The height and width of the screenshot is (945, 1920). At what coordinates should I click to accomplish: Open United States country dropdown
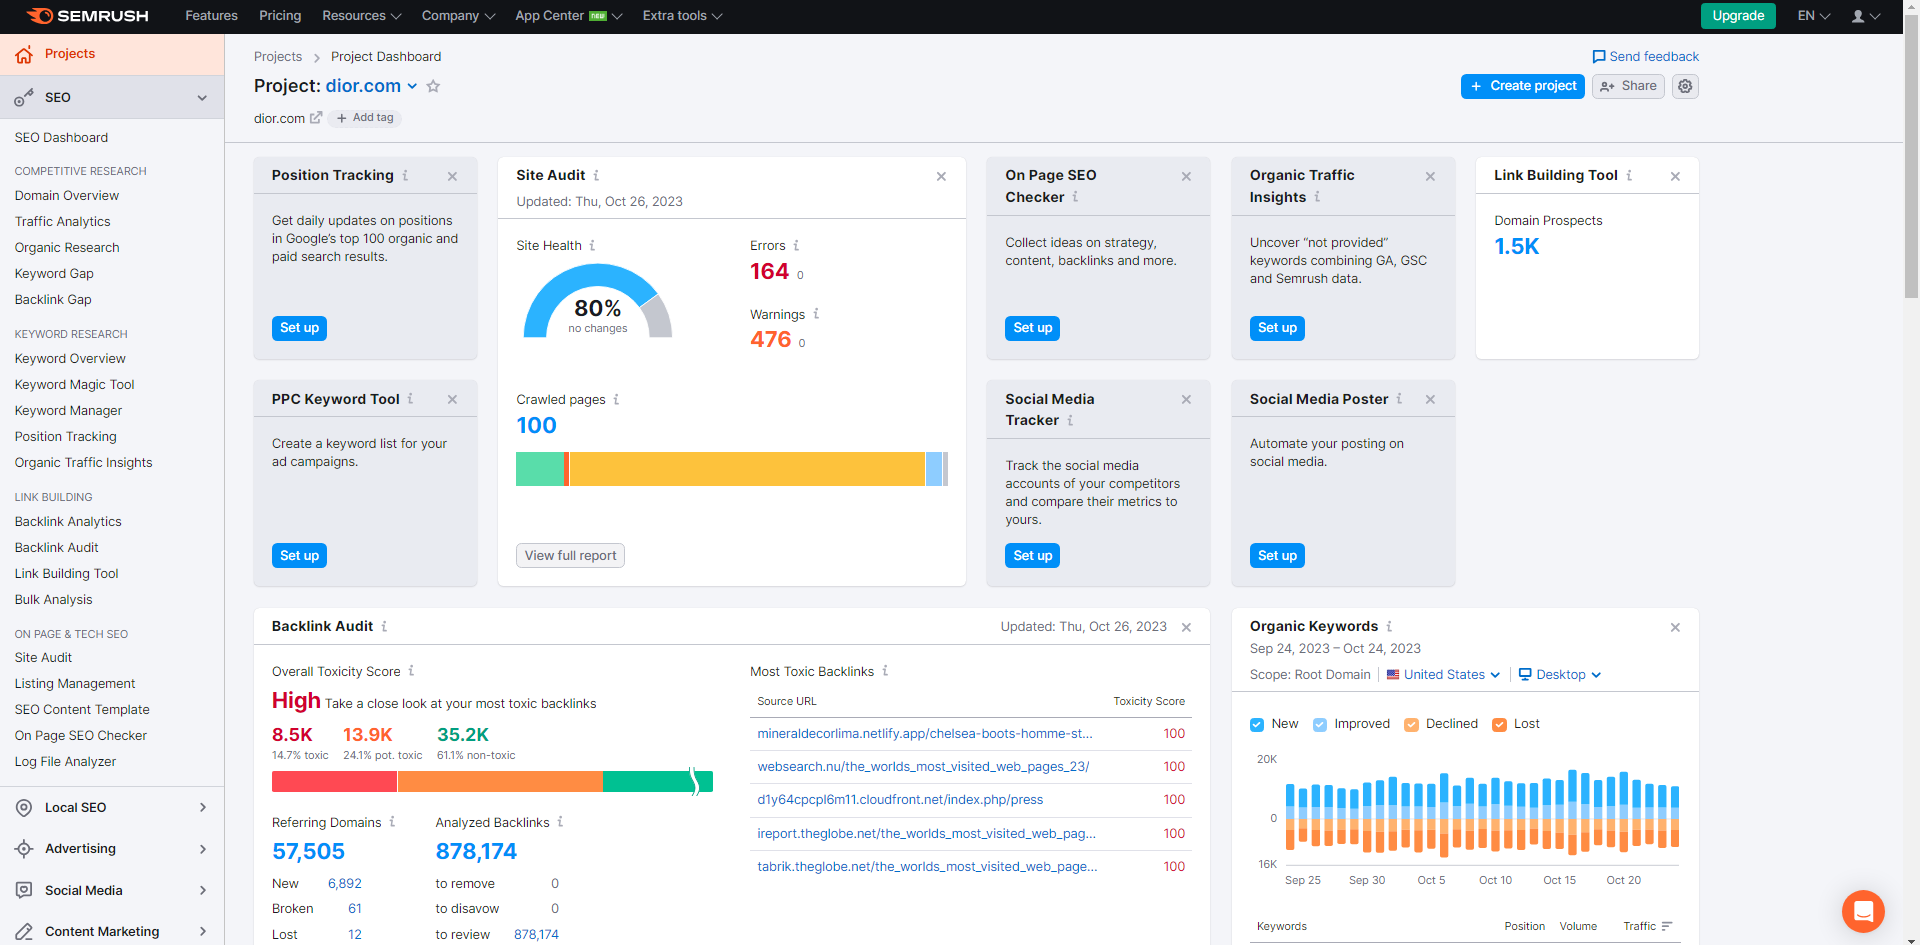[x=1443, y=675]
